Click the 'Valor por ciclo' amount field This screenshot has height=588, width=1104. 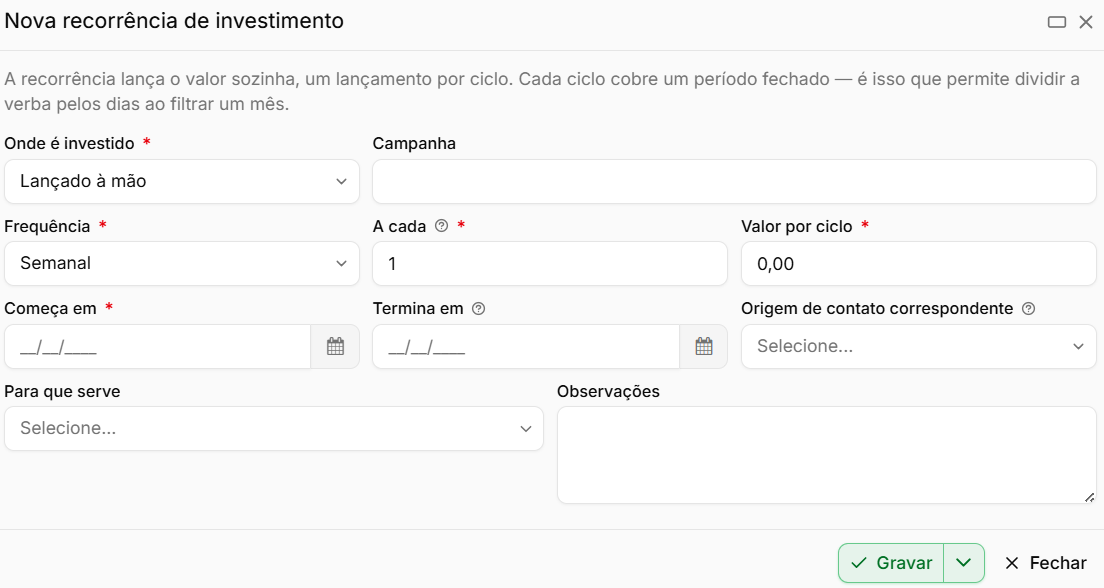click(x=919, y=263)
